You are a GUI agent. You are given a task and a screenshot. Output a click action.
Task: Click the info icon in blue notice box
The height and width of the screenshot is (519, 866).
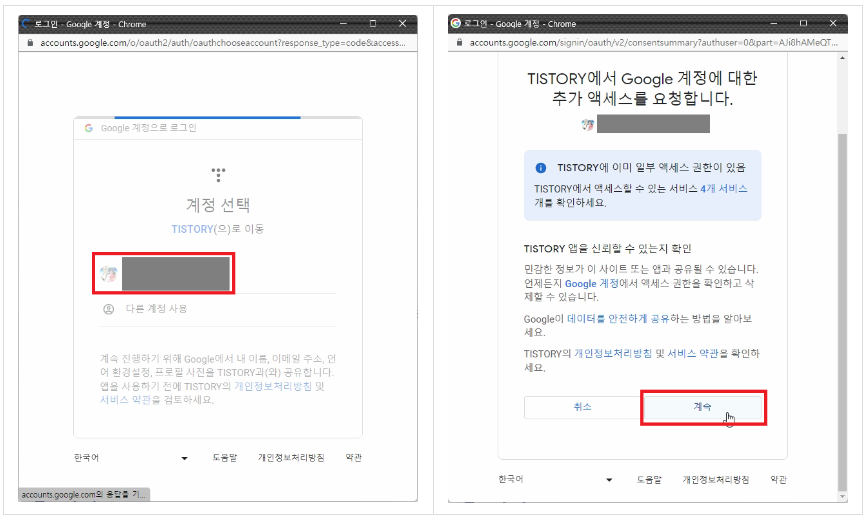(541, 168)
